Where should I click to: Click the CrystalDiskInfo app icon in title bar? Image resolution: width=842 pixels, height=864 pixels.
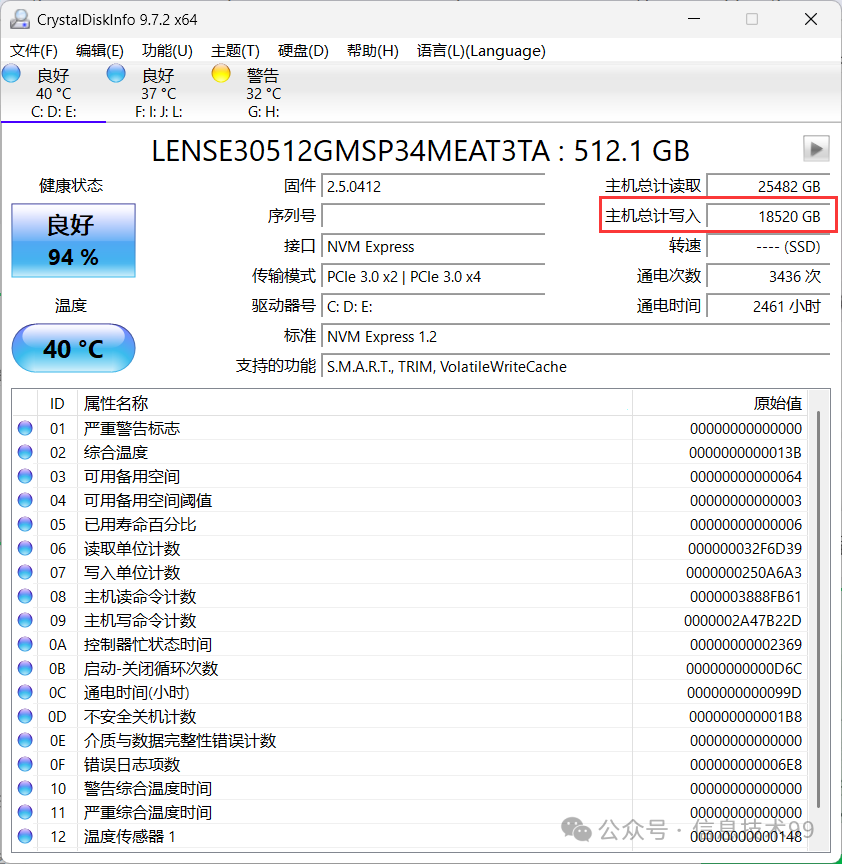[x=19, y=19]
